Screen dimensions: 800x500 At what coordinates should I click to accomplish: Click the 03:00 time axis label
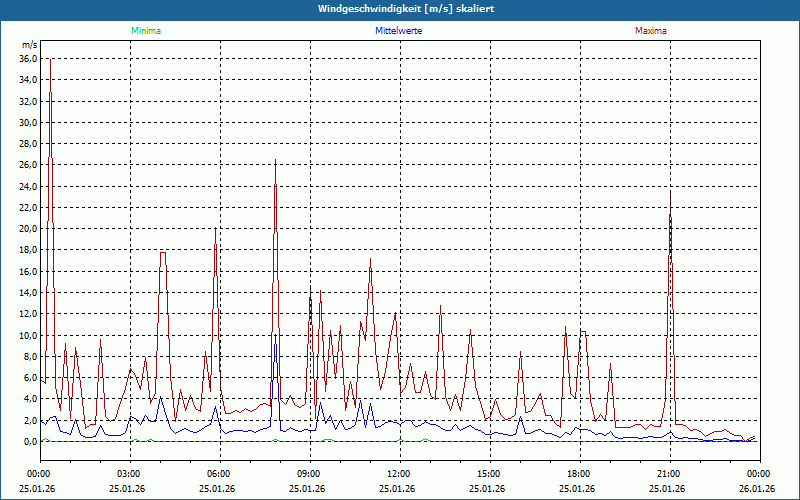129,473
